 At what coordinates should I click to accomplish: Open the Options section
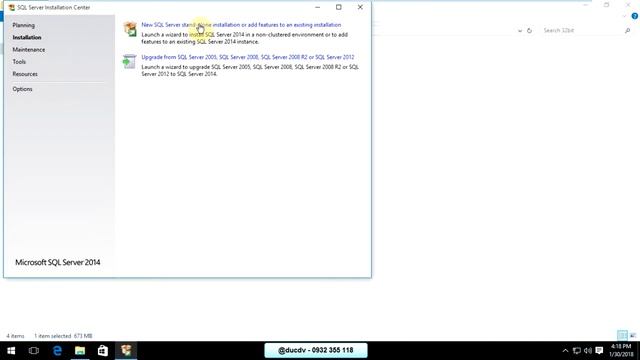tap(22, 89)
